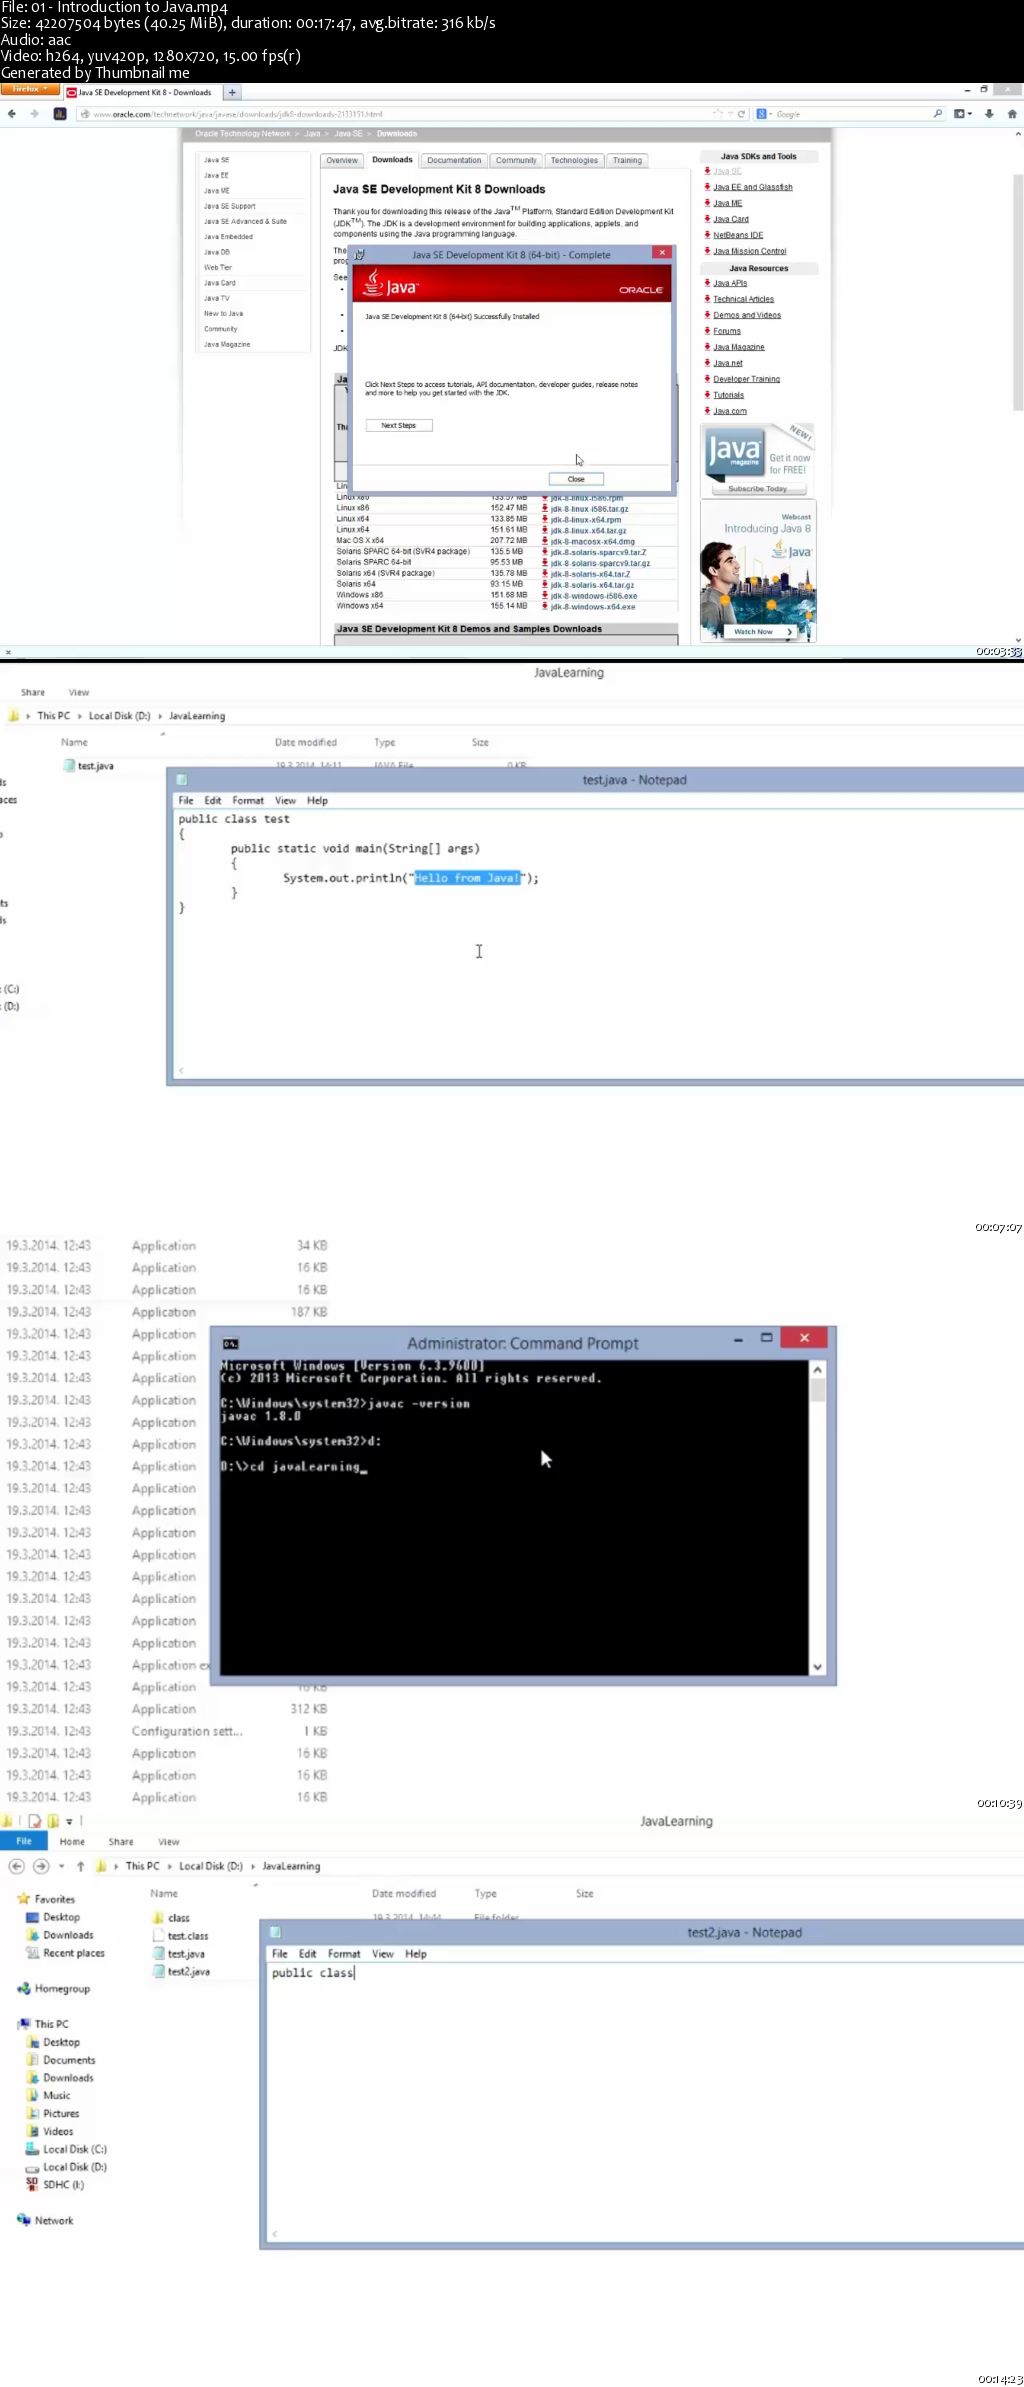Screen dimensions: 1024x2387
Task: Go back in the Firefox browser
Action: coord(11,114)
